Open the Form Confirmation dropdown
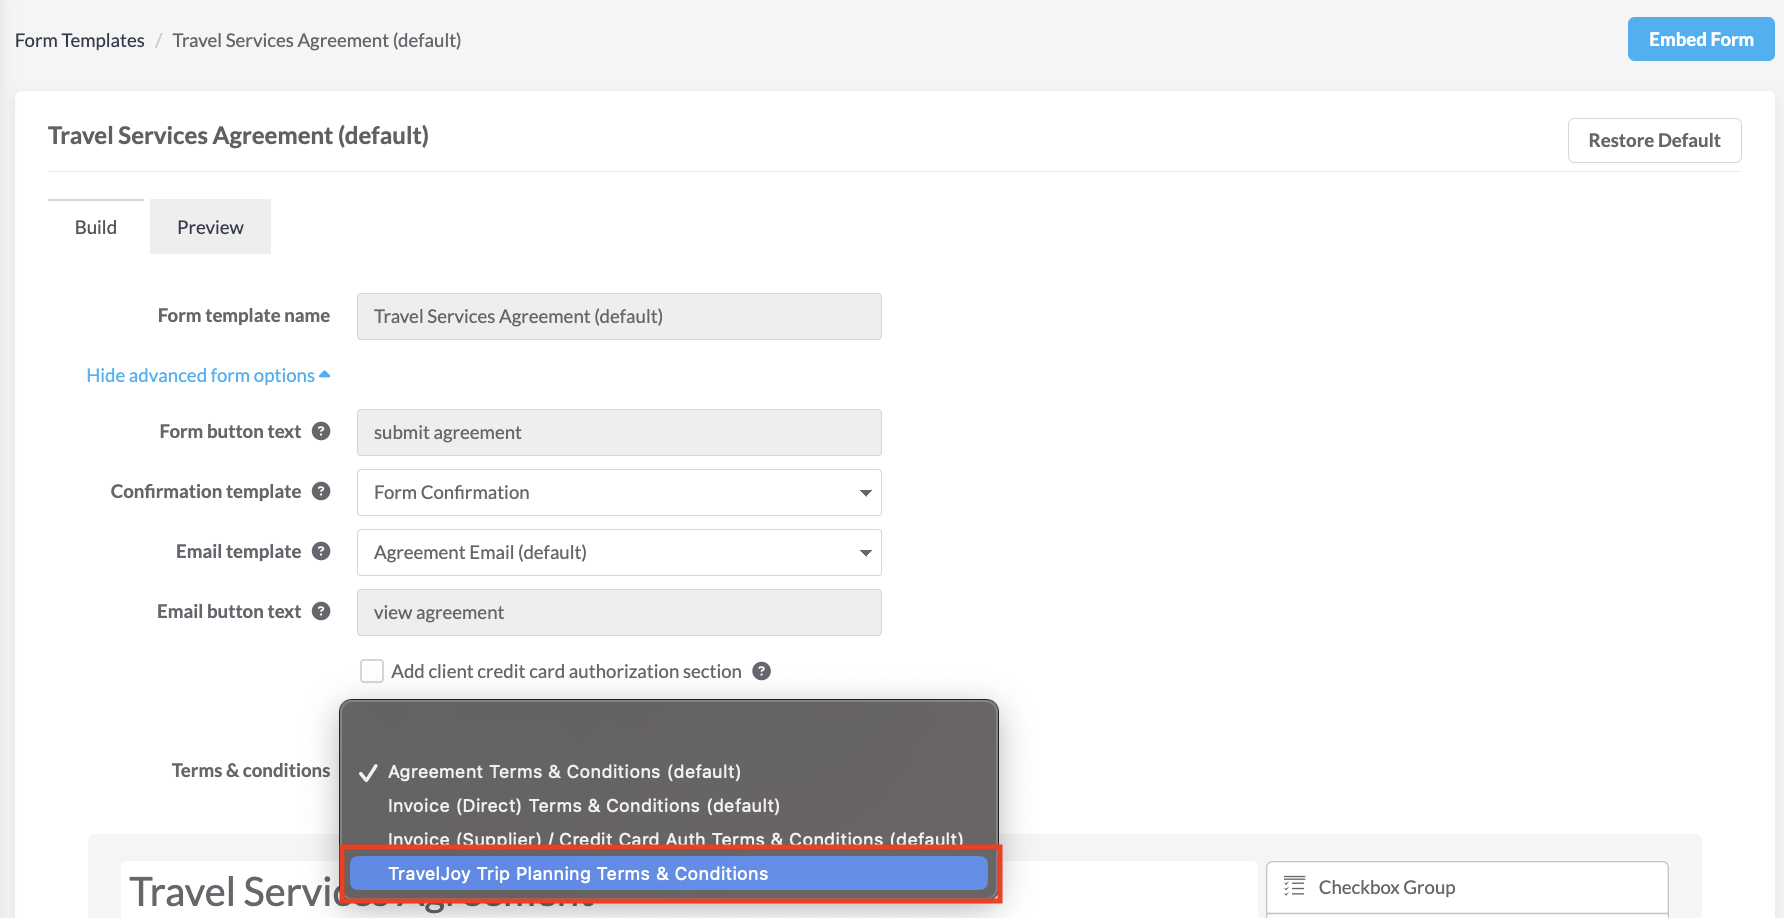 coord(619,492)
